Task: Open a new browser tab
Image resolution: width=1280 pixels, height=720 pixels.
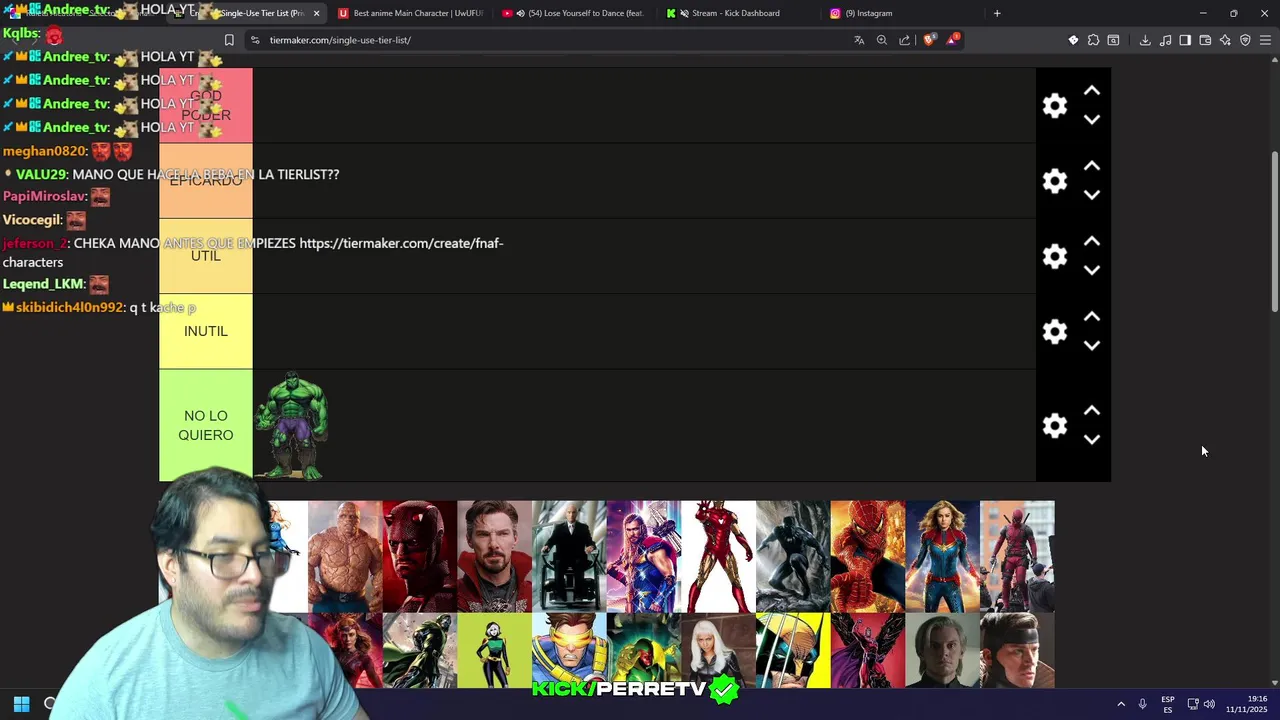Action: pos(997,13)
